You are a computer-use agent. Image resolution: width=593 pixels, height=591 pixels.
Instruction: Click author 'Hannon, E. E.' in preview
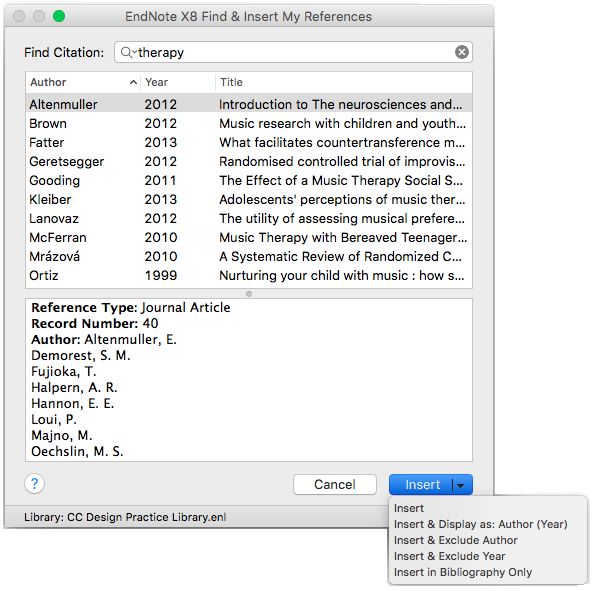pyautogui.click(x=73, y=403)
